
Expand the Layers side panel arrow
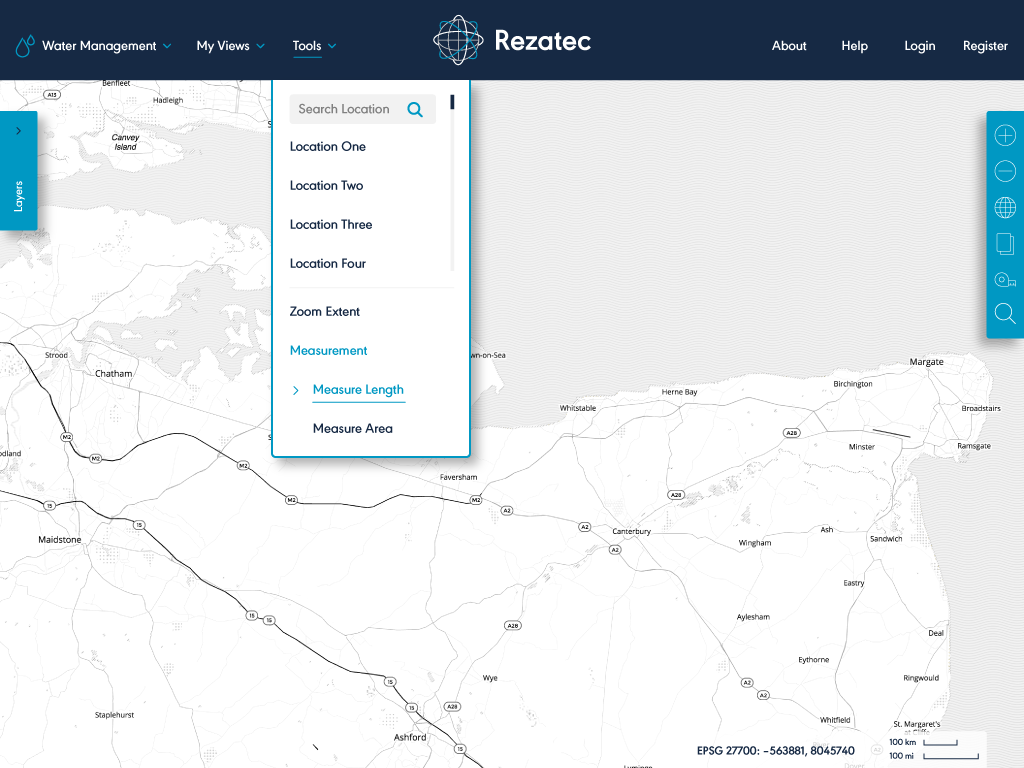(x=18, y=131)
